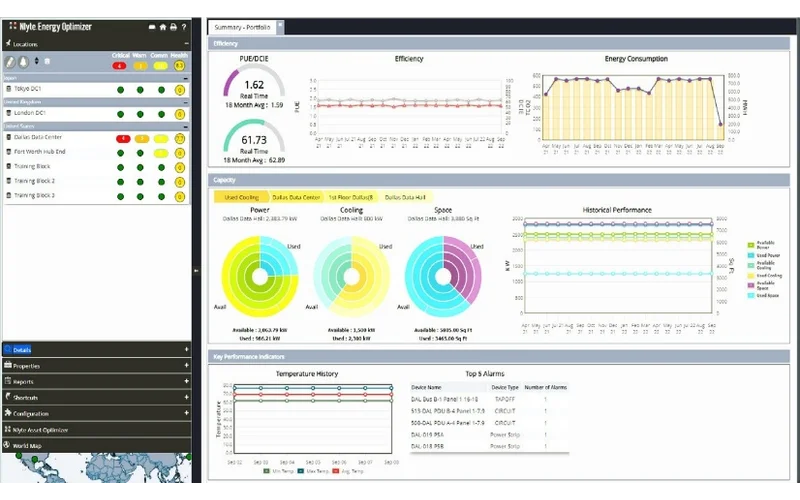This screenshot has height=500, width=800.
Task: Click the Details magnifier icon
Action: click(8, 349)
